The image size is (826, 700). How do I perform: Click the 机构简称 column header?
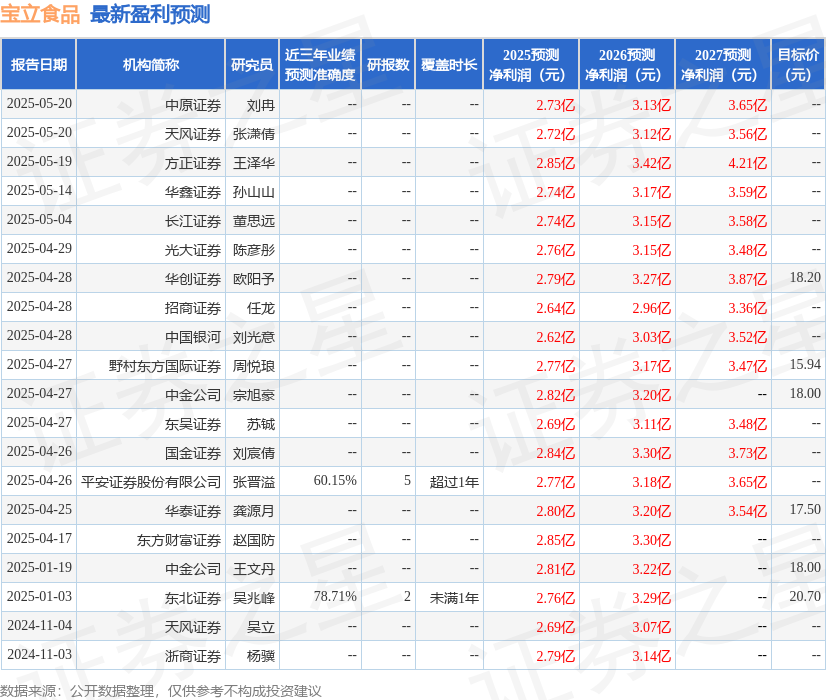click(151, 65)
